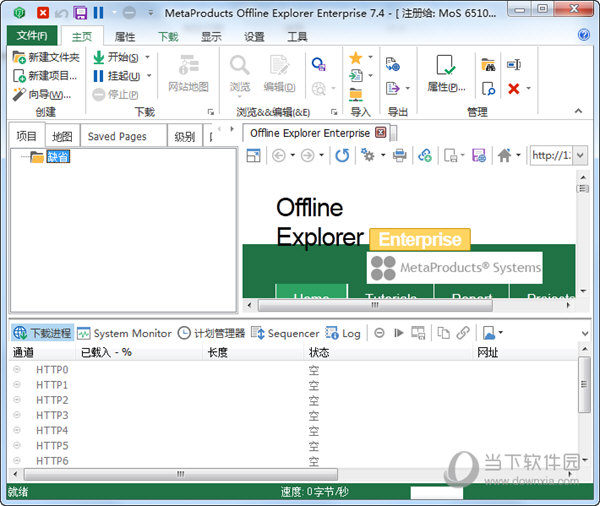Create a new project with 新建项目
600x506 pixels.
[x=45, y=76]
